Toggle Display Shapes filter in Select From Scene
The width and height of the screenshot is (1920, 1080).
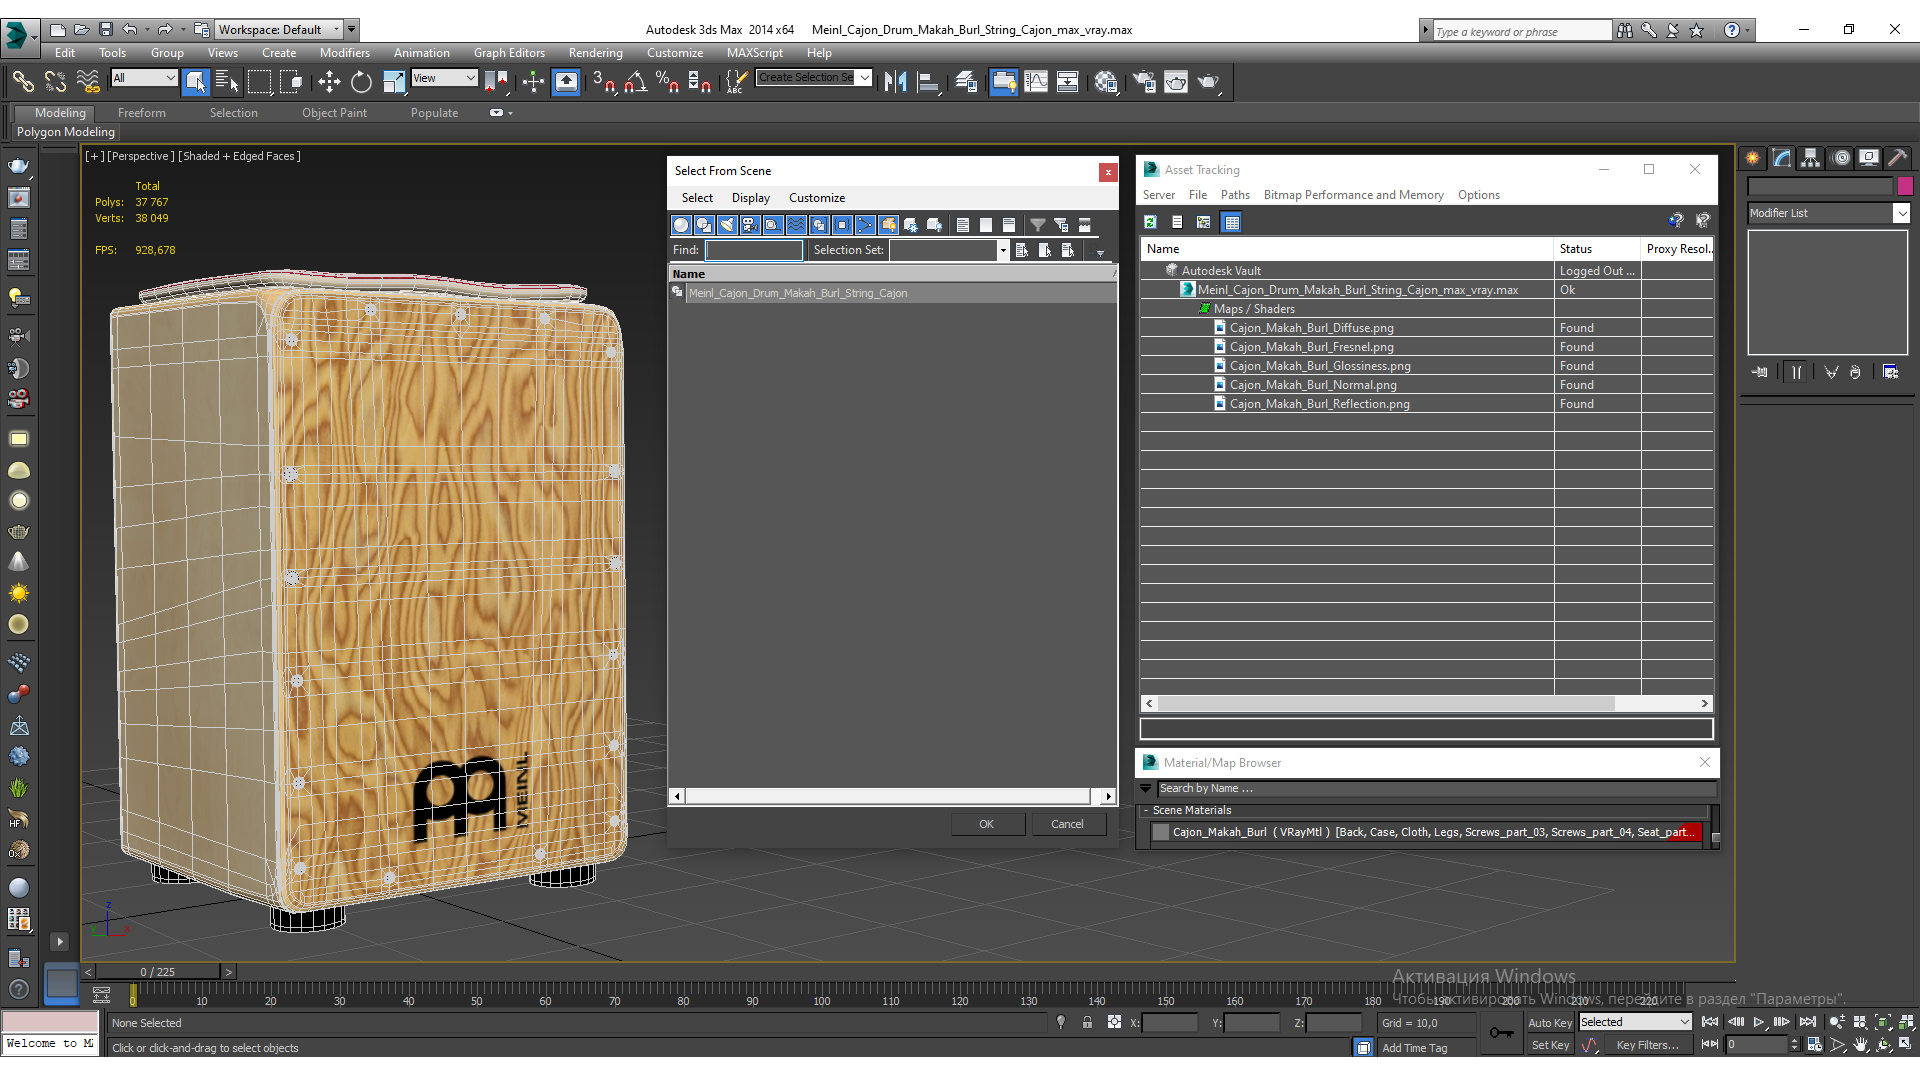coord(704,225)
